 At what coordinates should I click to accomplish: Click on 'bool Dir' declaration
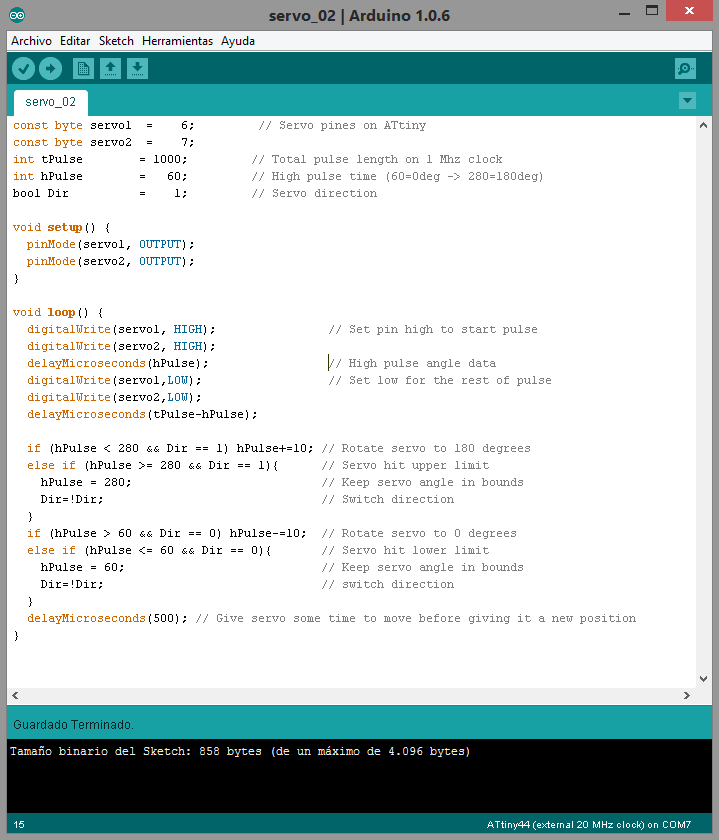[x=100, y=193]
